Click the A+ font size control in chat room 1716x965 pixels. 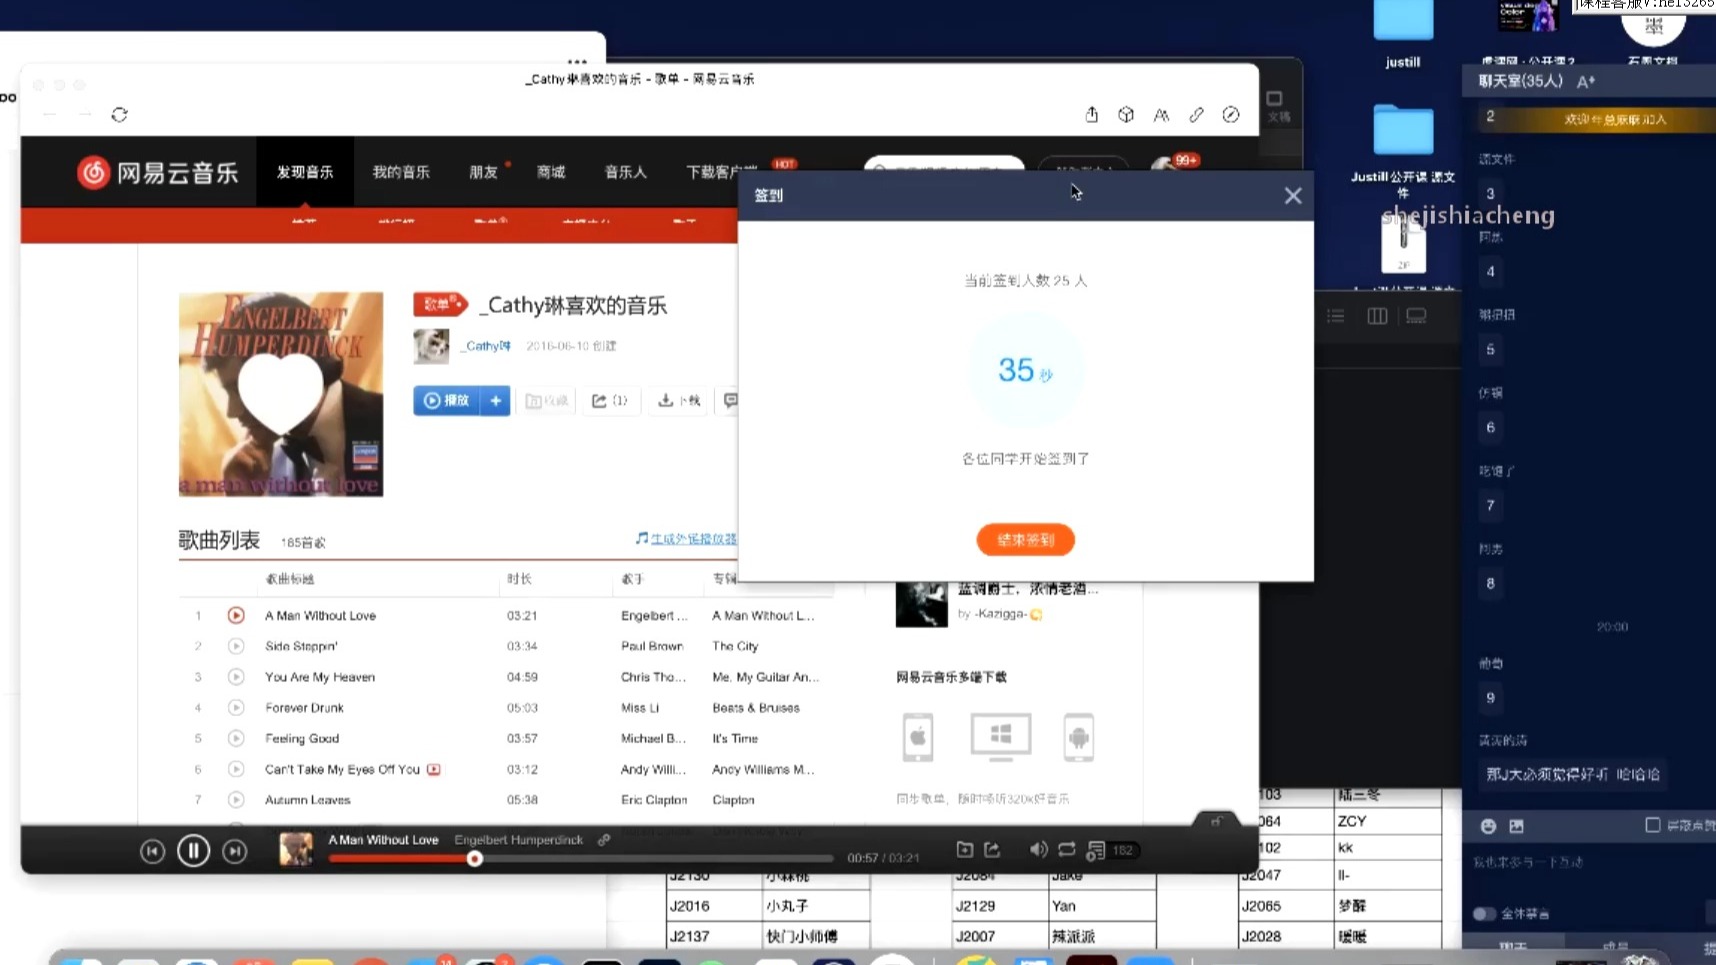1586,82
